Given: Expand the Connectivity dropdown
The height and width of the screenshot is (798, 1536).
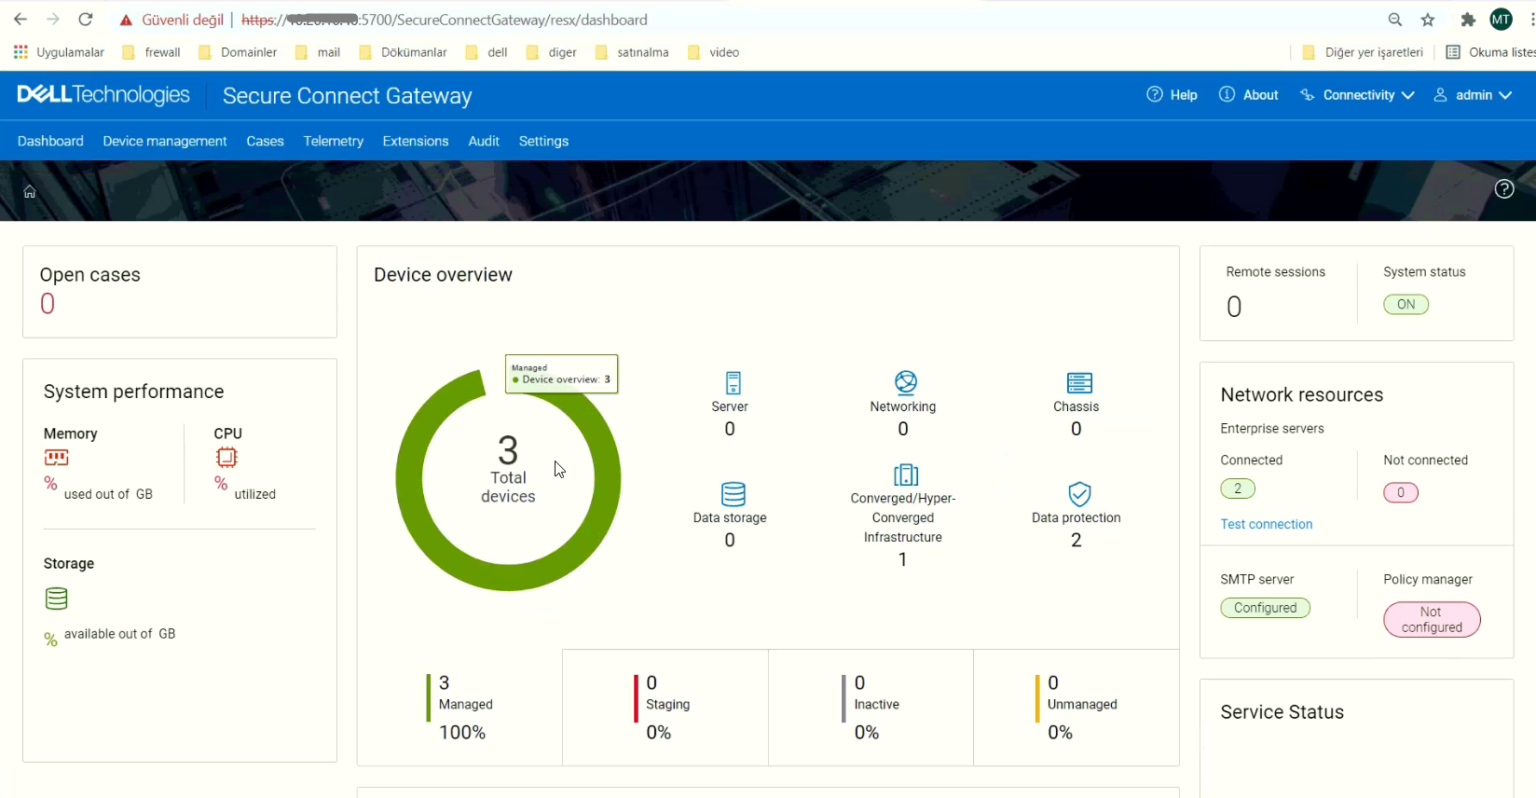Looking at the screenshot, I should tap(1357, 94).
